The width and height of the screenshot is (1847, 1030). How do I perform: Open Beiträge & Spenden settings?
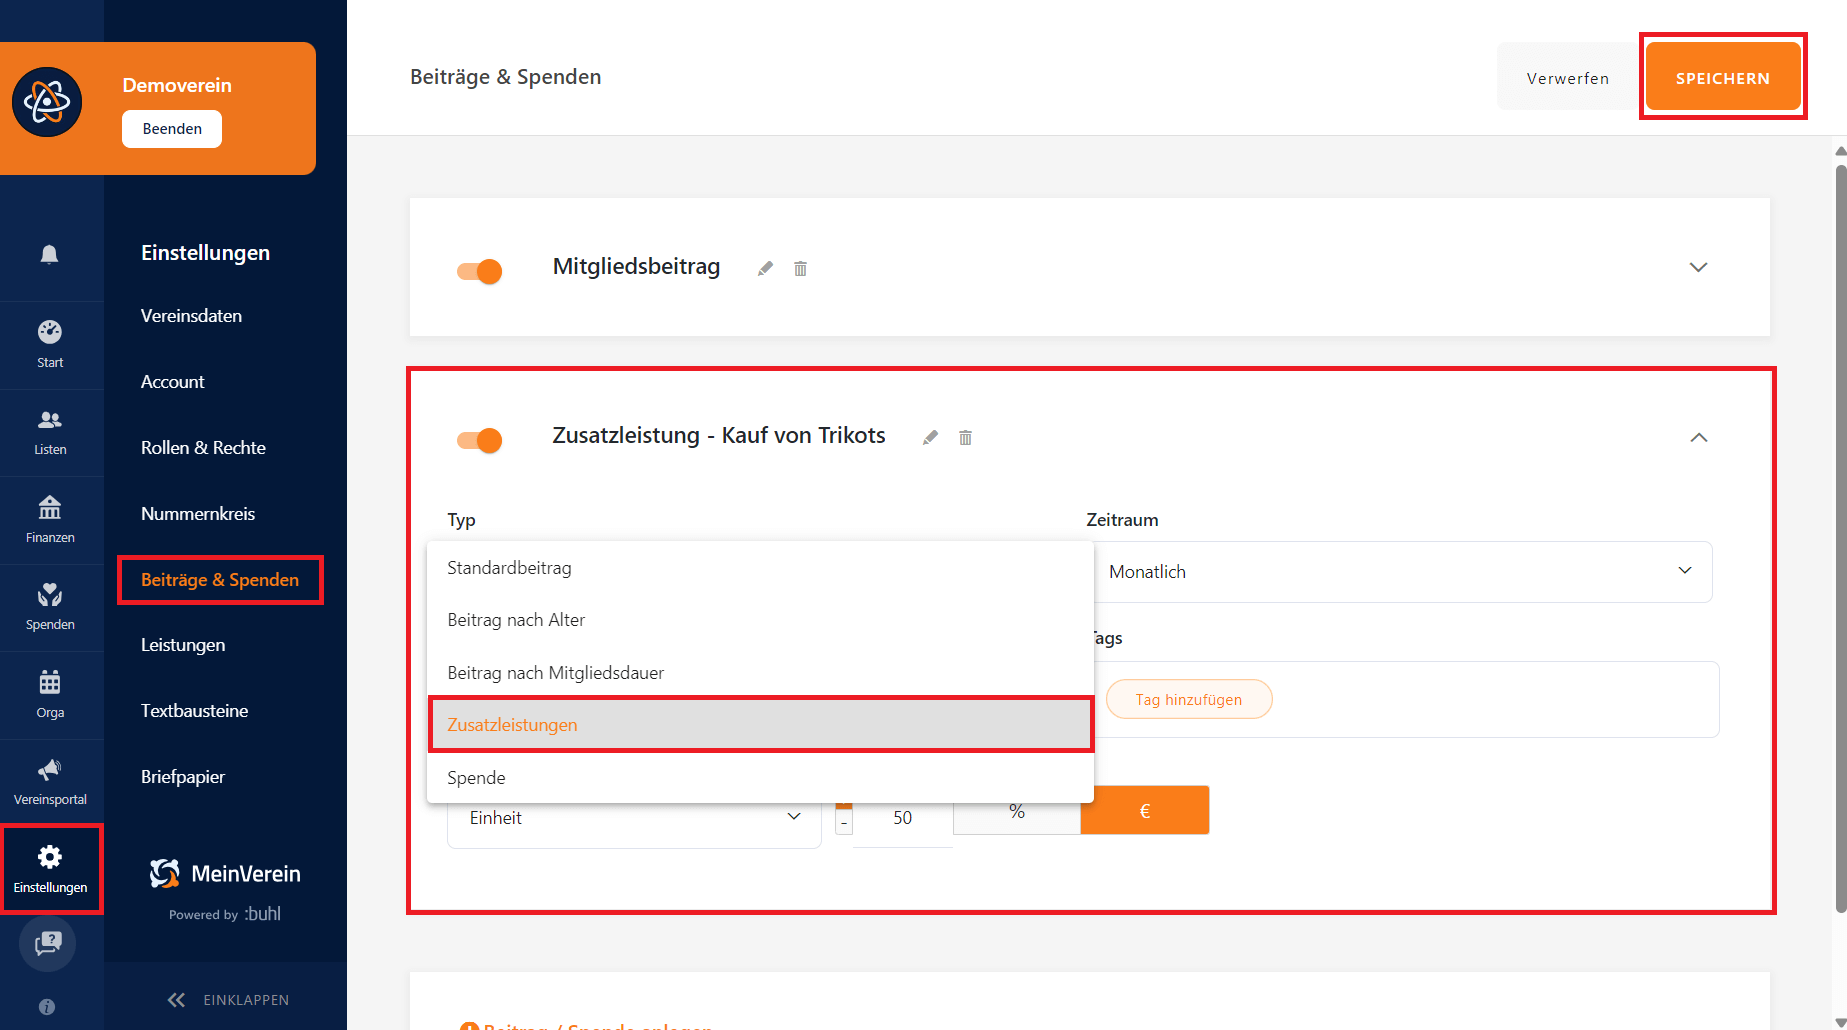tap(220, 580)
